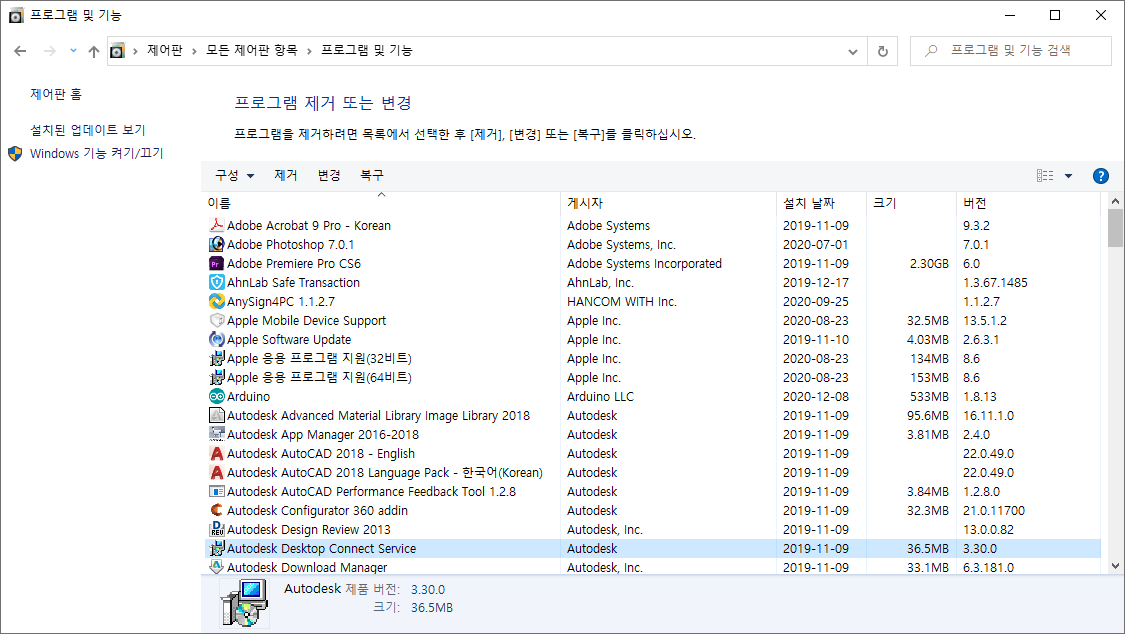Click the Autodesk Download Manager icon
This screenshot has width=1125, height=634.
[216, 567]
